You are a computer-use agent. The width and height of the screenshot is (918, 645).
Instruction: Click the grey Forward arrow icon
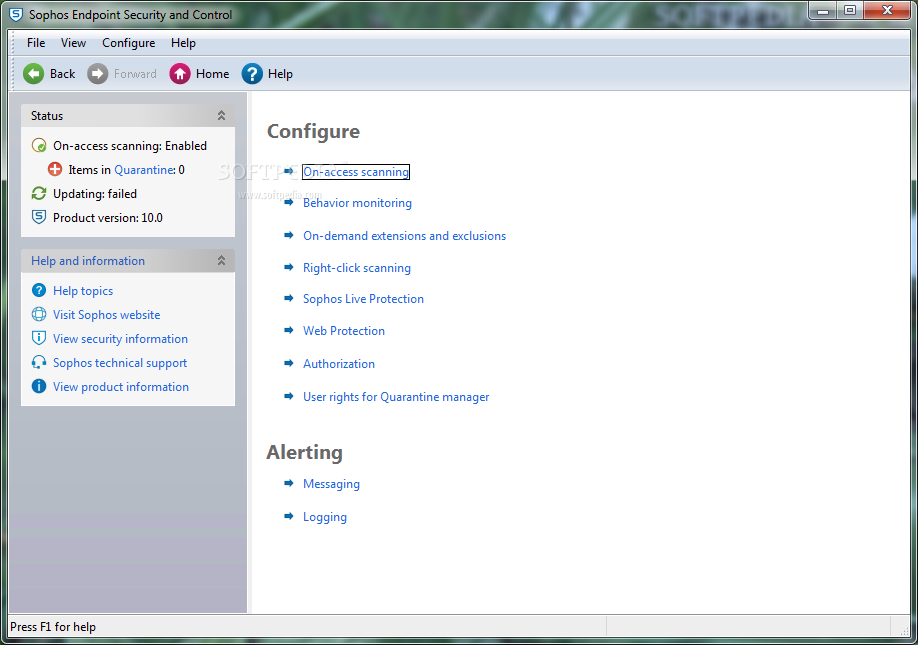pos(98,74)
